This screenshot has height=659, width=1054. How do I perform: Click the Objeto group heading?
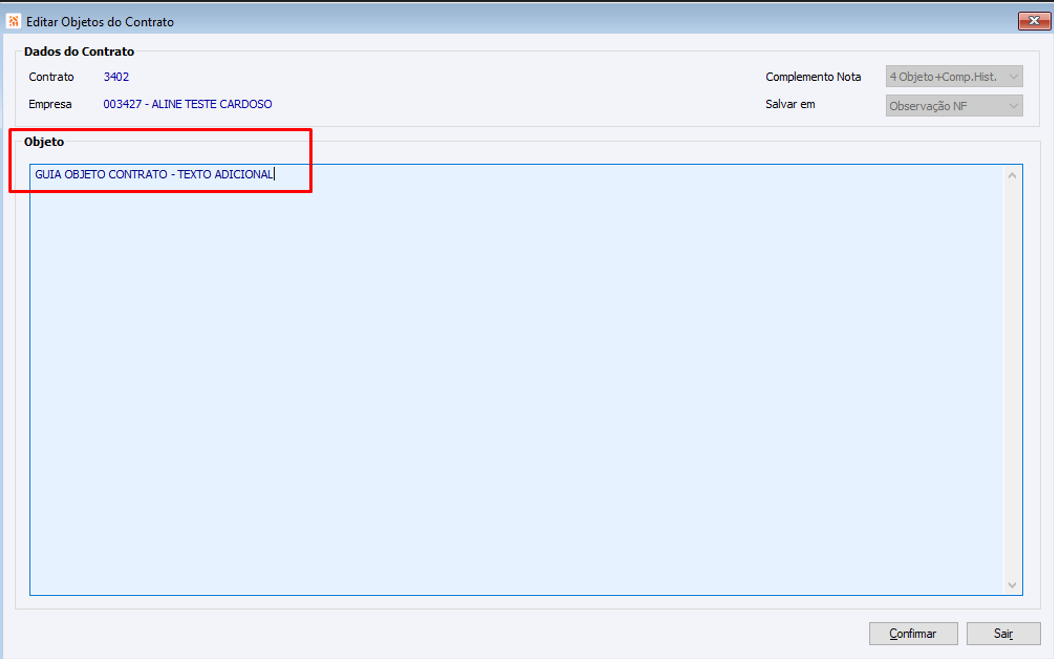coord(44,142)
